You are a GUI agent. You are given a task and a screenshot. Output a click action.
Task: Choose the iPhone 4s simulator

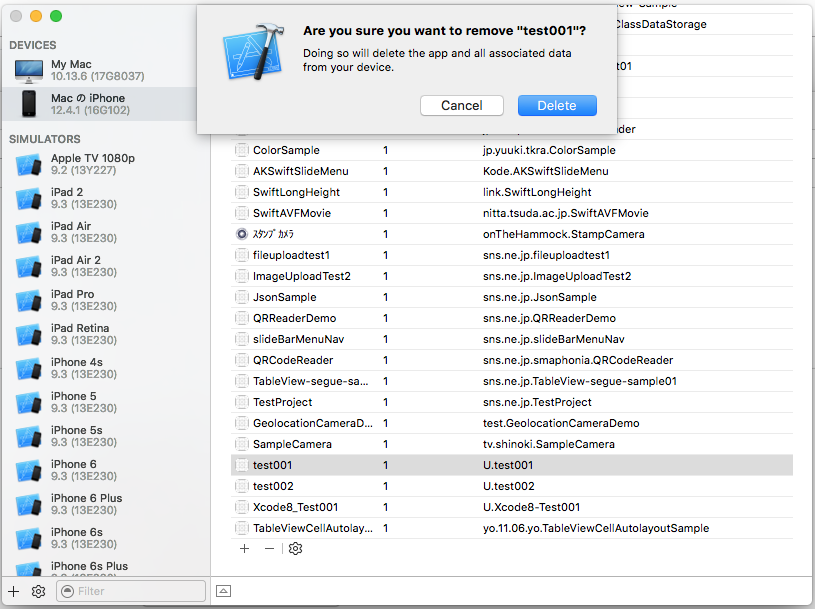coord(106,368)
